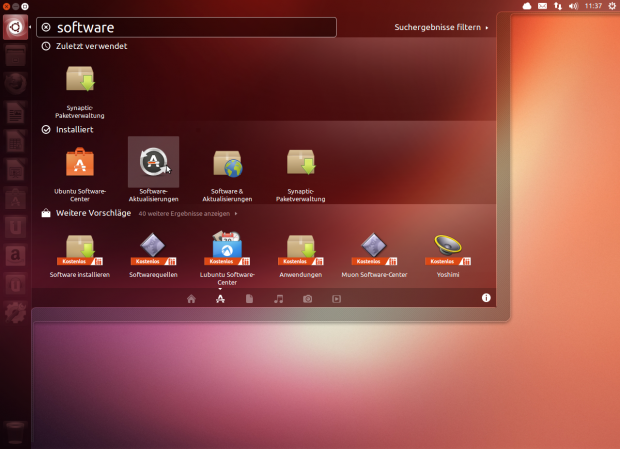This screenshot has width=620, height=449.
Task: Show 40 weitere Ergebnisse anzeigen
Action: (x=188, y=213)
